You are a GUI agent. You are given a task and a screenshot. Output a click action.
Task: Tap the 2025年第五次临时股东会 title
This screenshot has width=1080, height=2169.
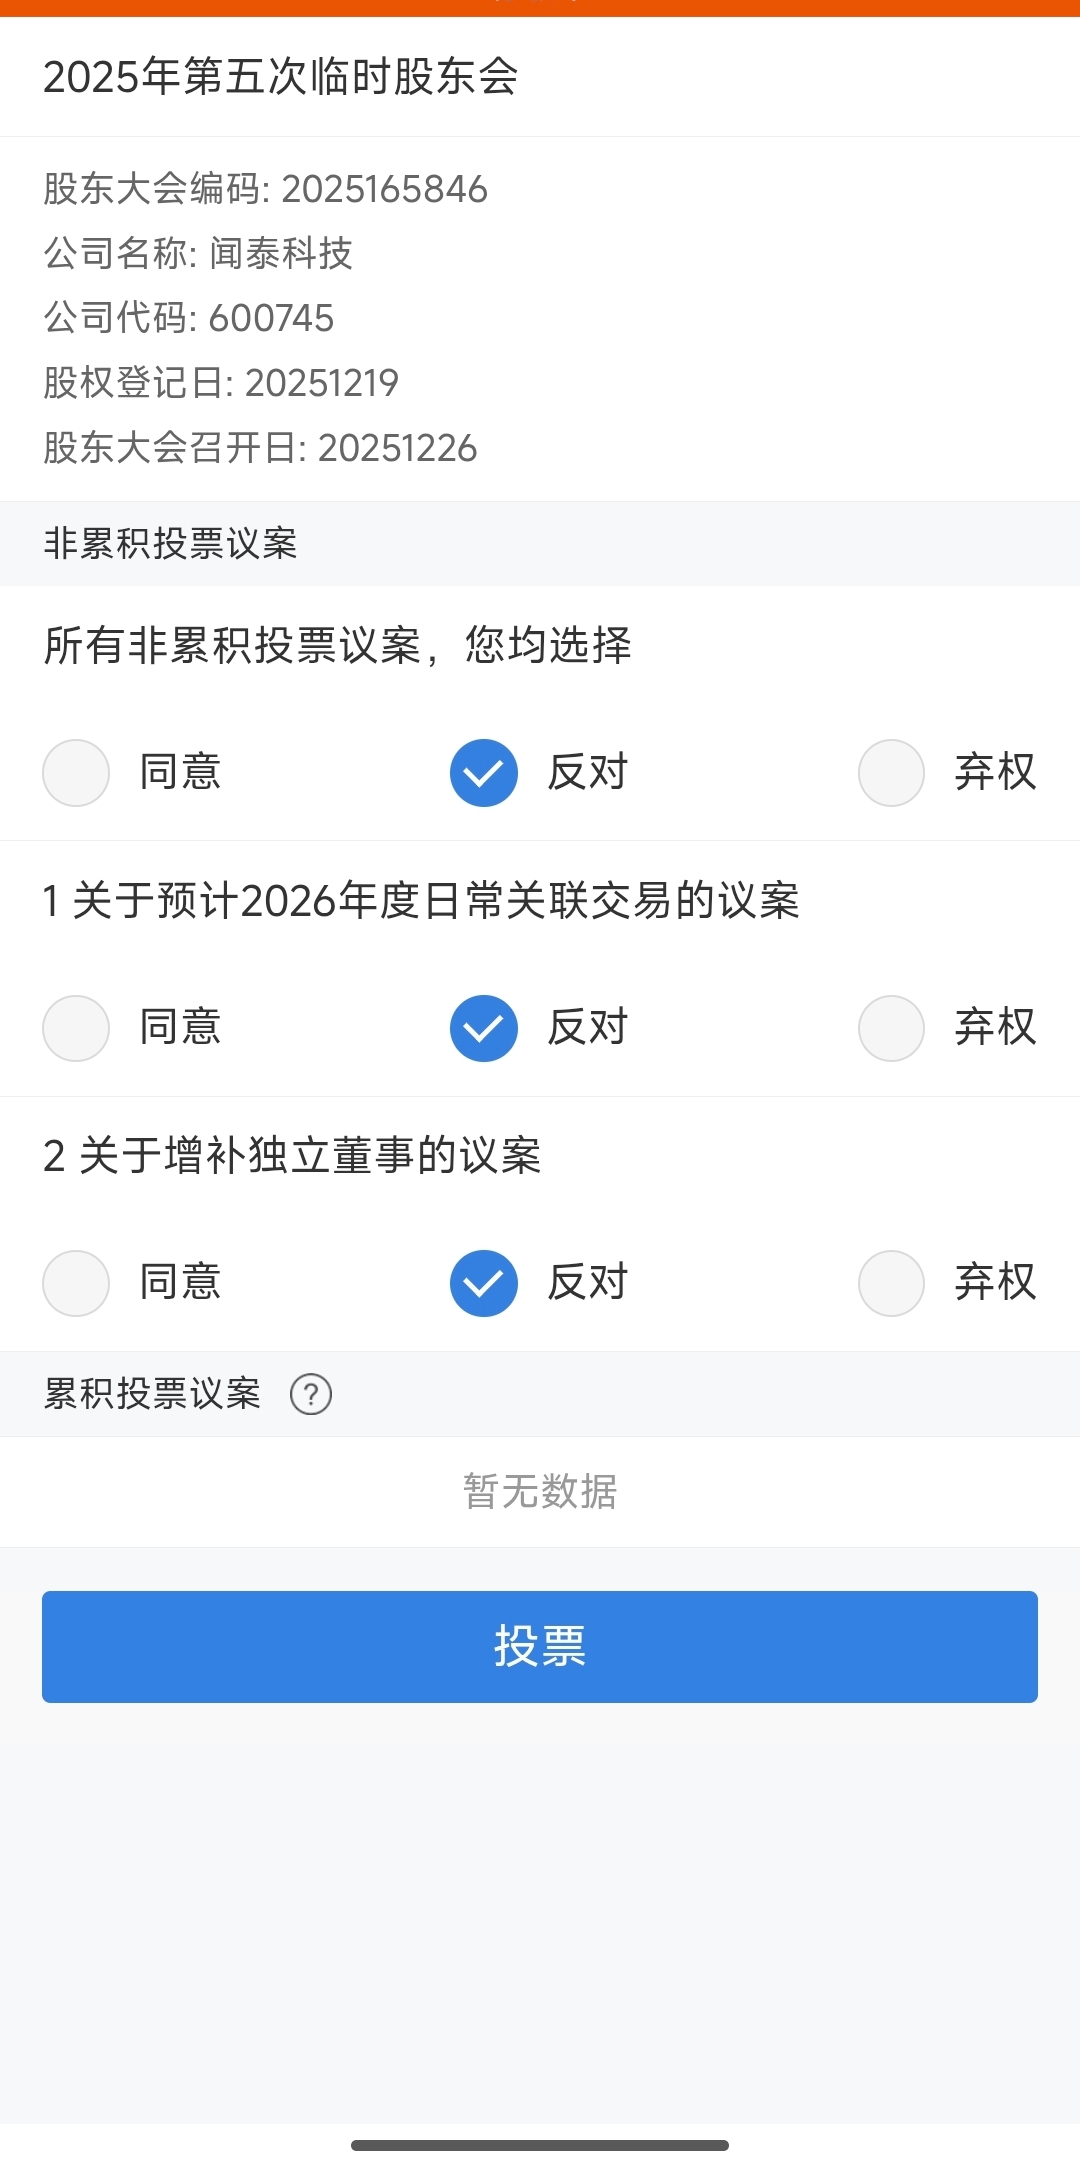(x=281, y=77)
